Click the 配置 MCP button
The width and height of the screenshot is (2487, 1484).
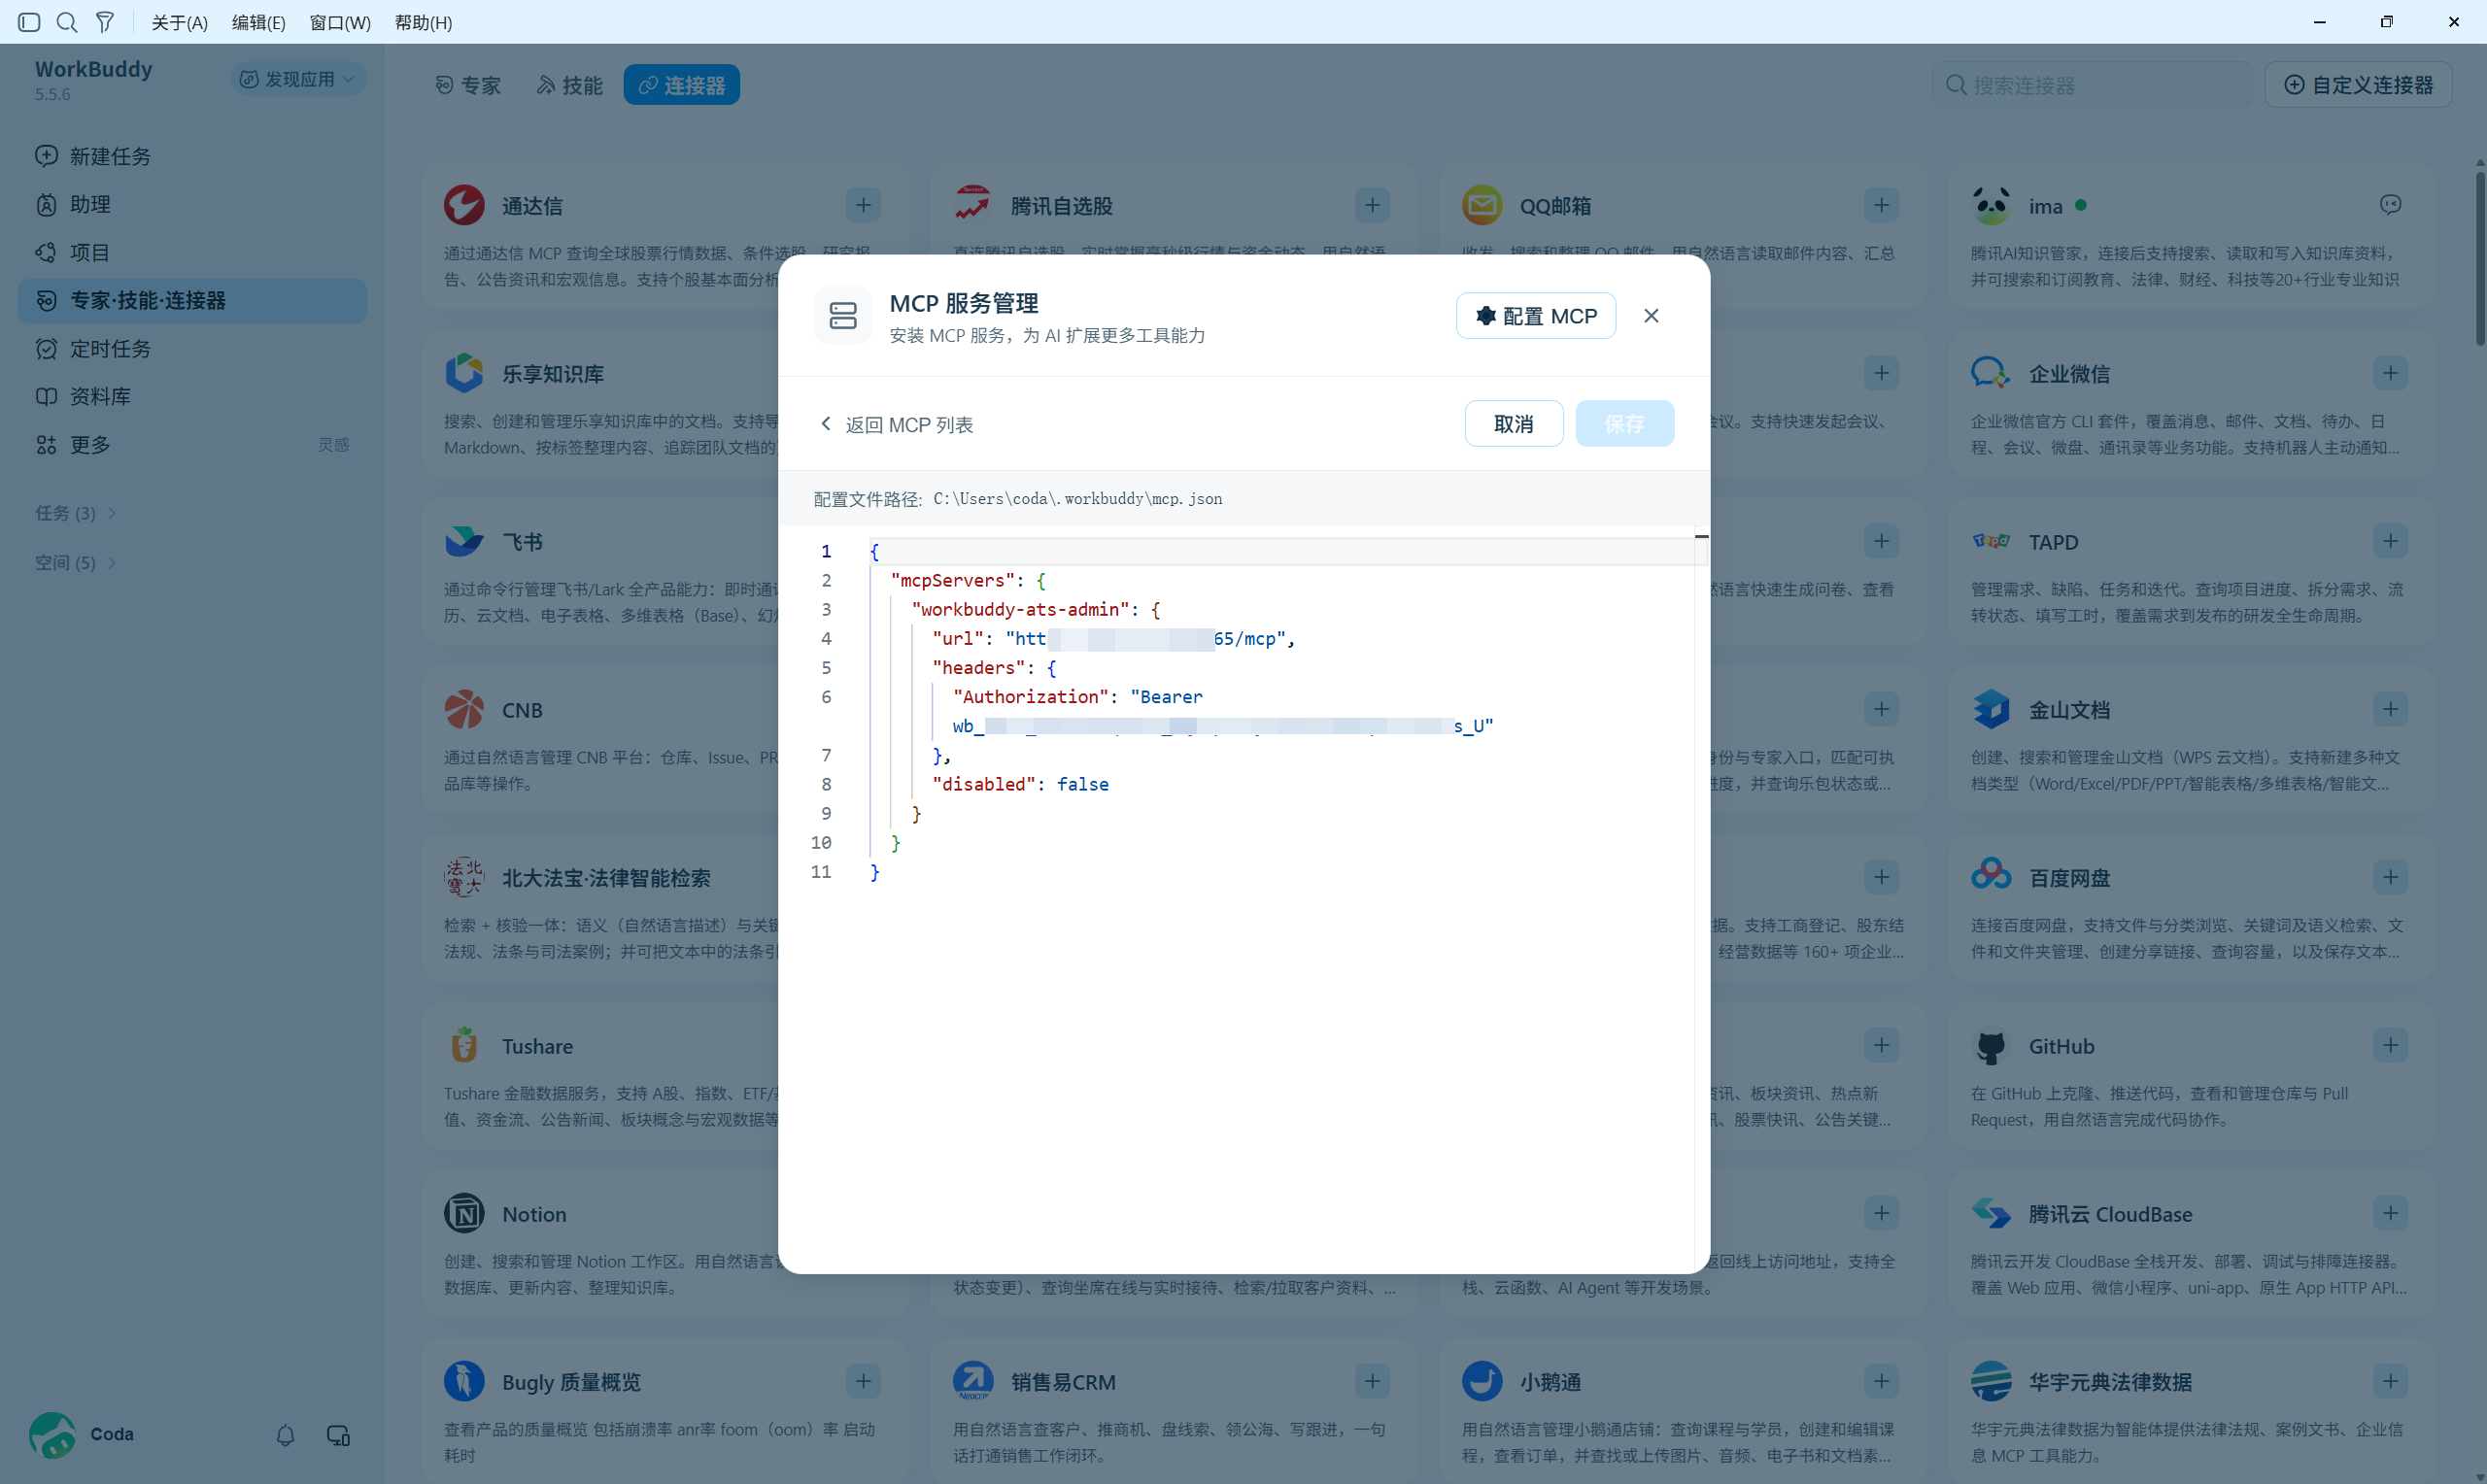1535,316
